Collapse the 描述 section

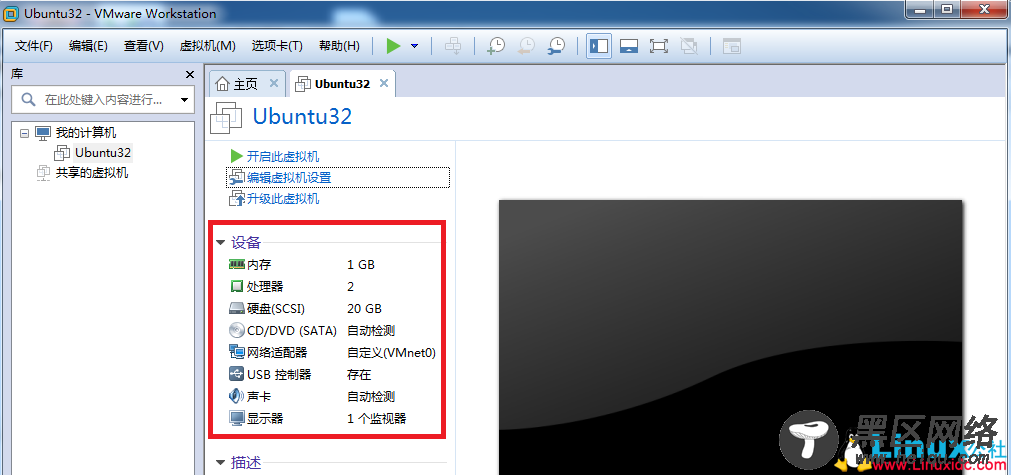[221, 463]
